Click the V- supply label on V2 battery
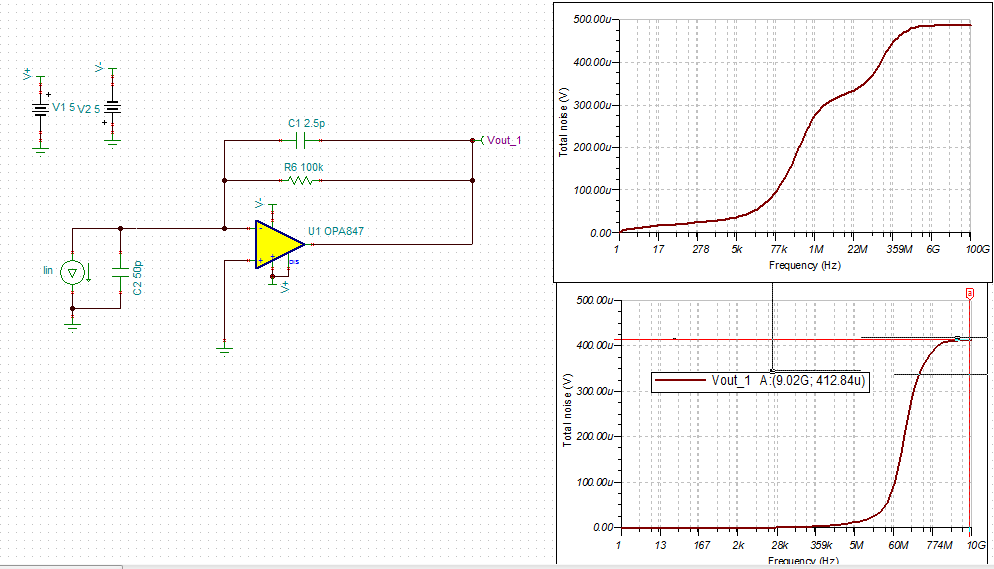The height and width of the screenshot is (569, 994). [x=99, y=67]
